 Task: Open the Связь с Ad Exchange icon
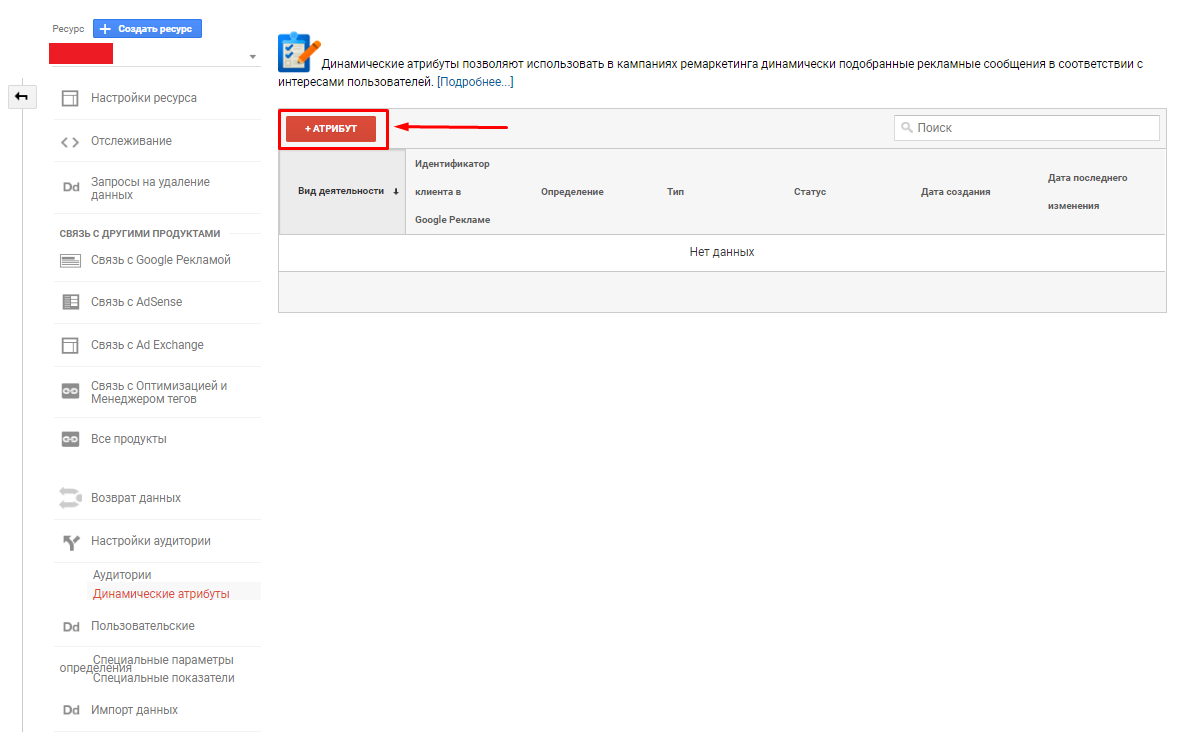[70, 345]
